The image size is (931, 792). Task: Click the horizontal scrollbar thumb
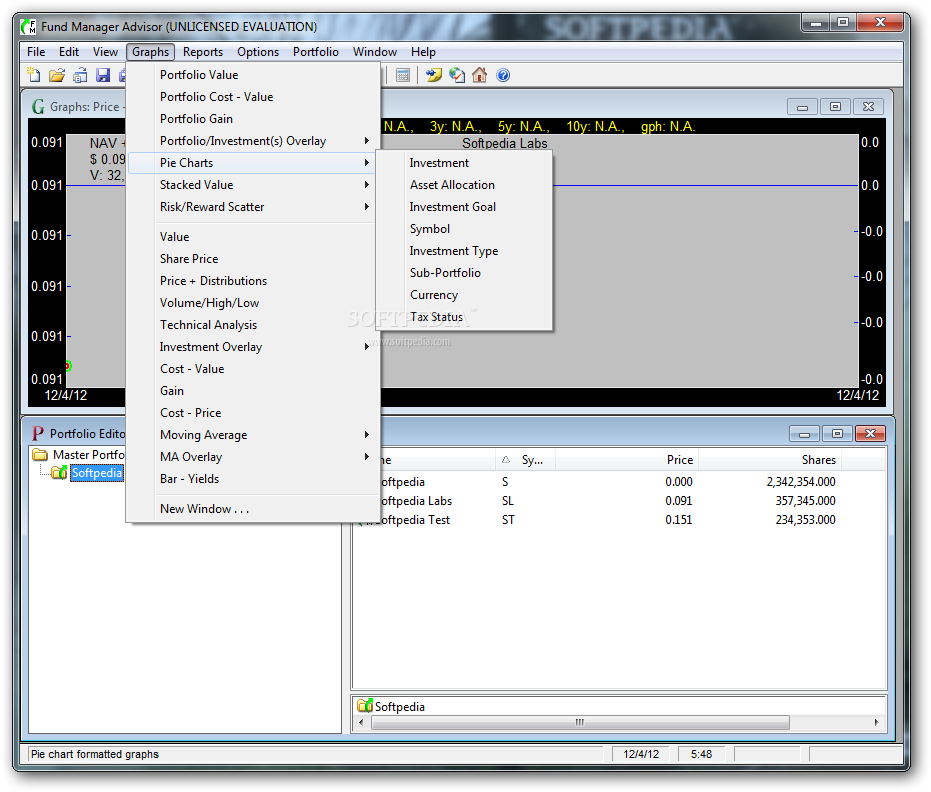point(580,722)
